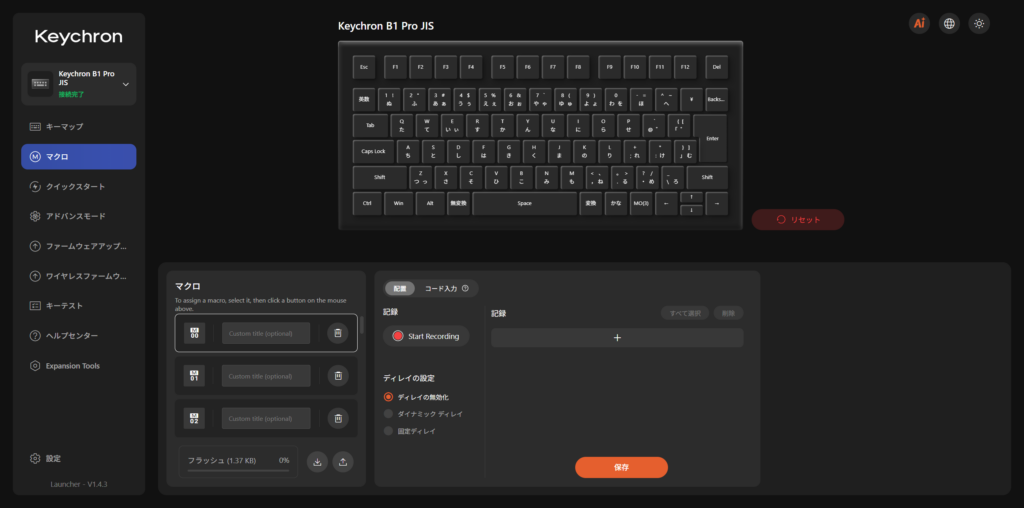
Task: Open ワイヤレスファームウ… in the sidebar
Action: pos(79,276)
